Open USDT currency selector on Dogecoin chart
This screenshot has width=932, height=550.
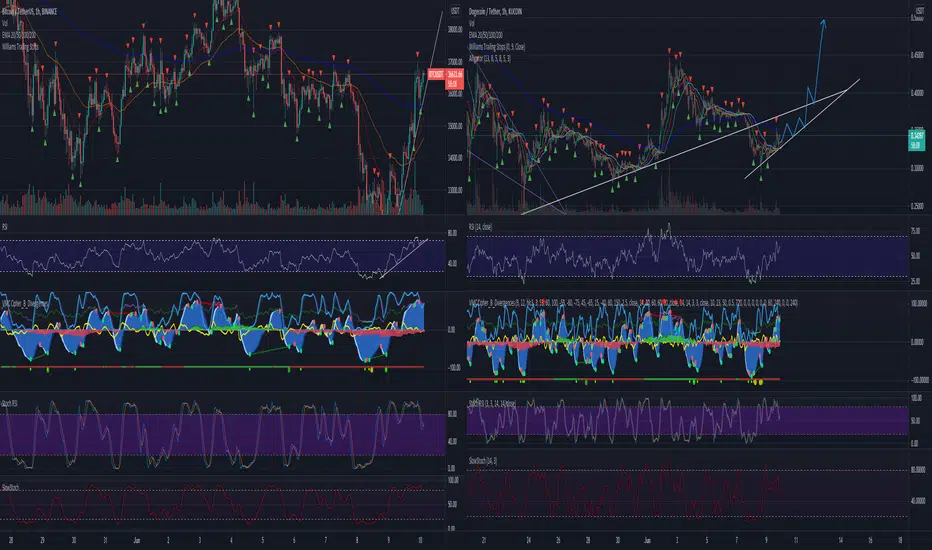[920, 11]
